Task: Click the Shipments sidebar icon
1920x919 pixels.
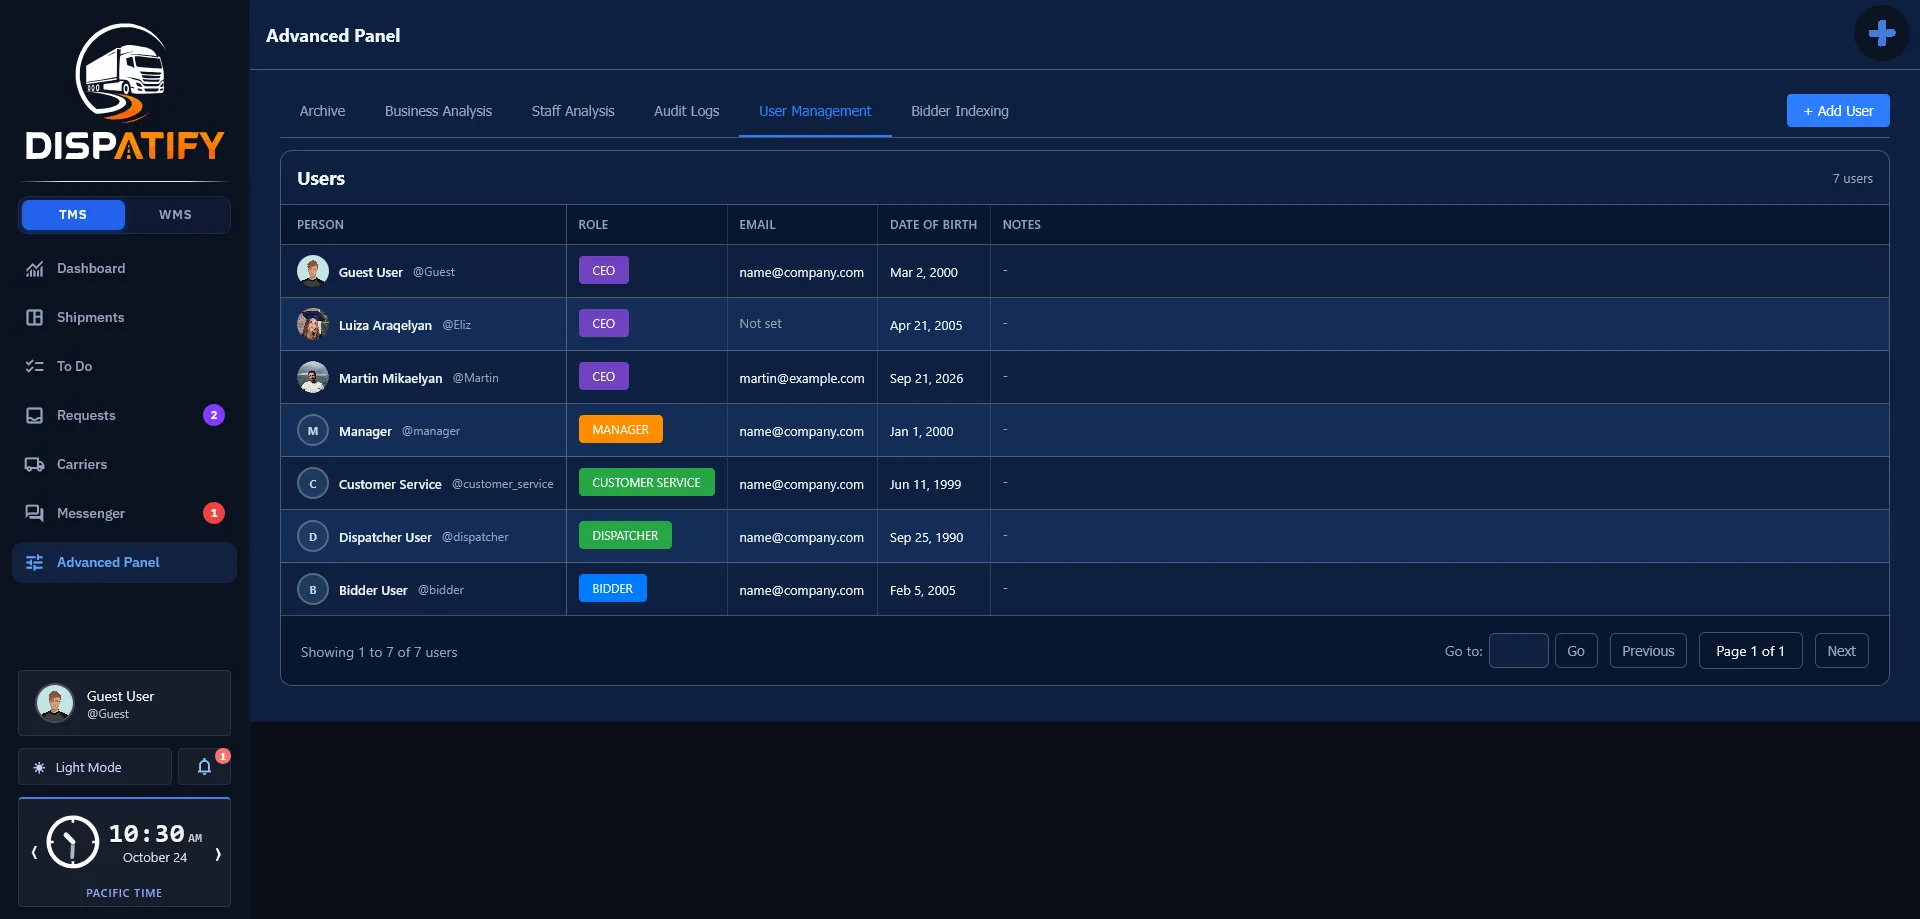Action: 35,318
